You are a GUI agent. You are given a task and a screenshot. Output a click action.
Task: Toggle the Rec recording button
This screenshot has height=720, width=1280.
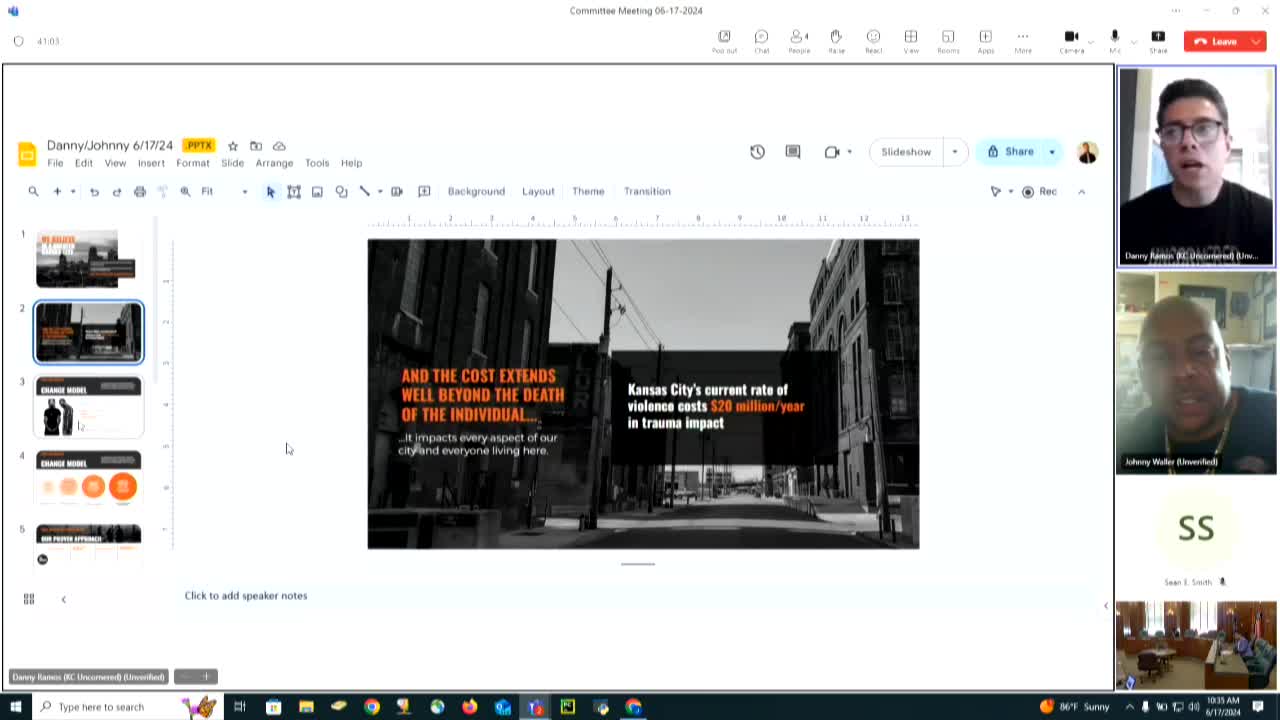(1039, 191)
